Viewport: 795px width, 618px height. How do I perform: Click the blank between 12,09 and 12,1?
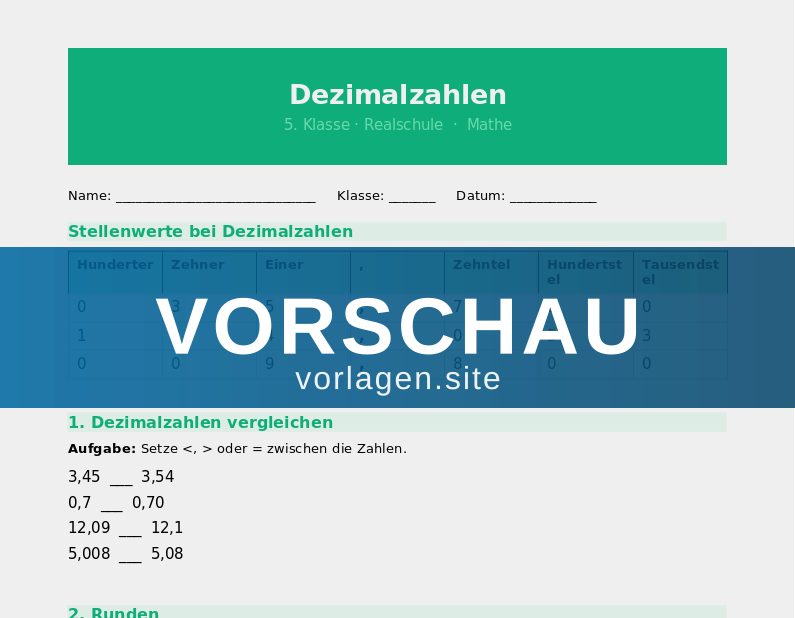point(130,529)
